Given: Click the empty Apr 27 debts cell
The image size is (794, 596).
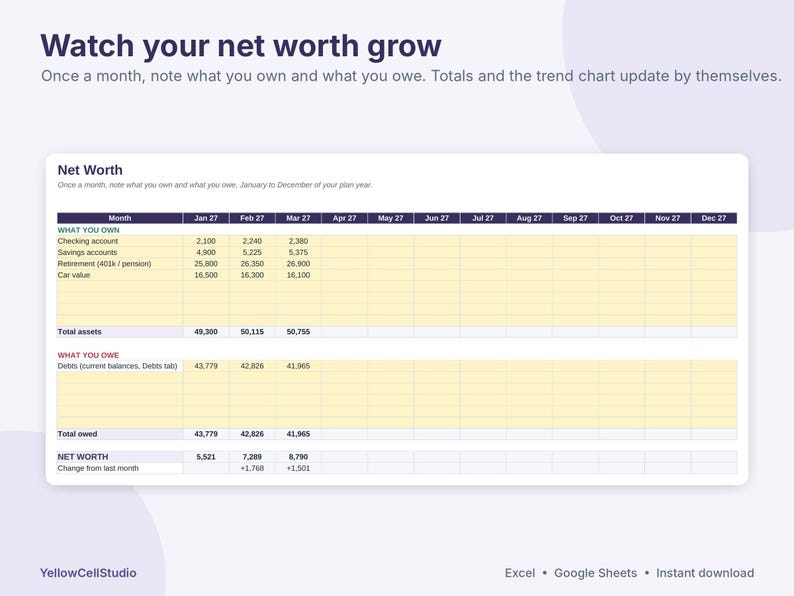Looking at the screenshot, I should point(344,366).
